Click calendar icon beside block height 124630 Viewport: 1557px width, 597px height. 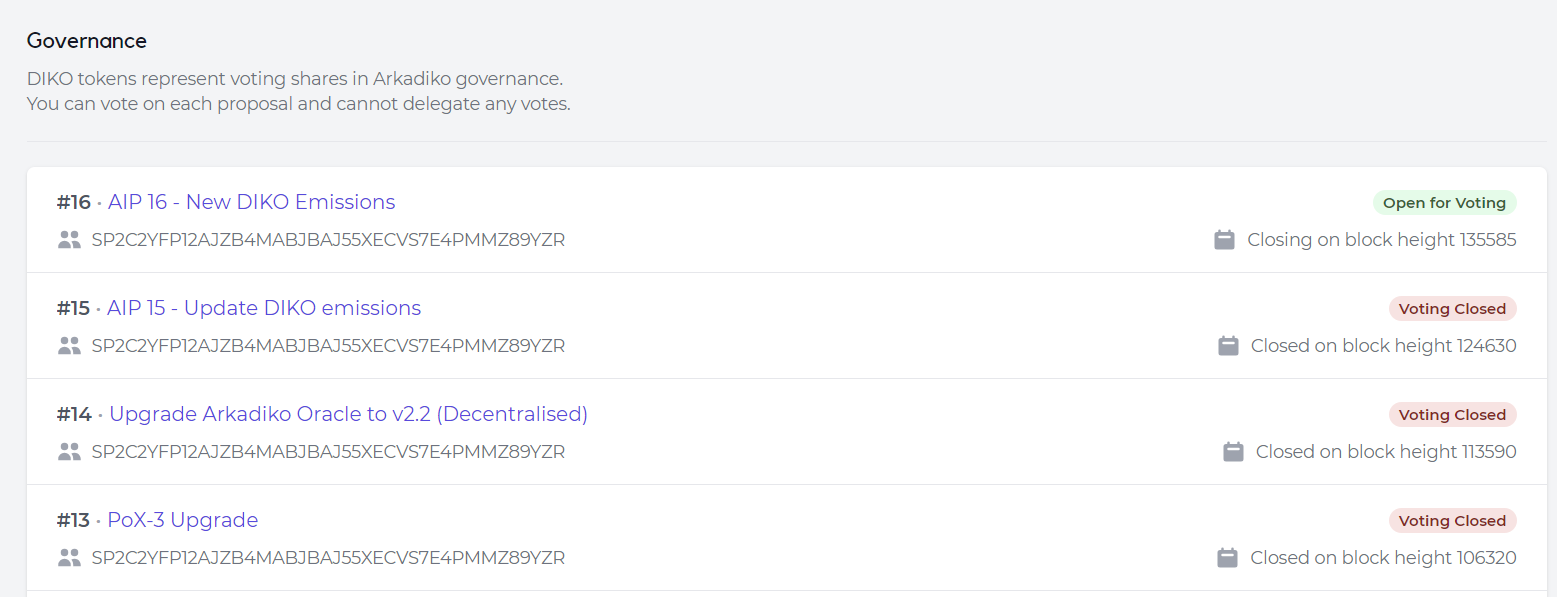[x=1228, y=346]
